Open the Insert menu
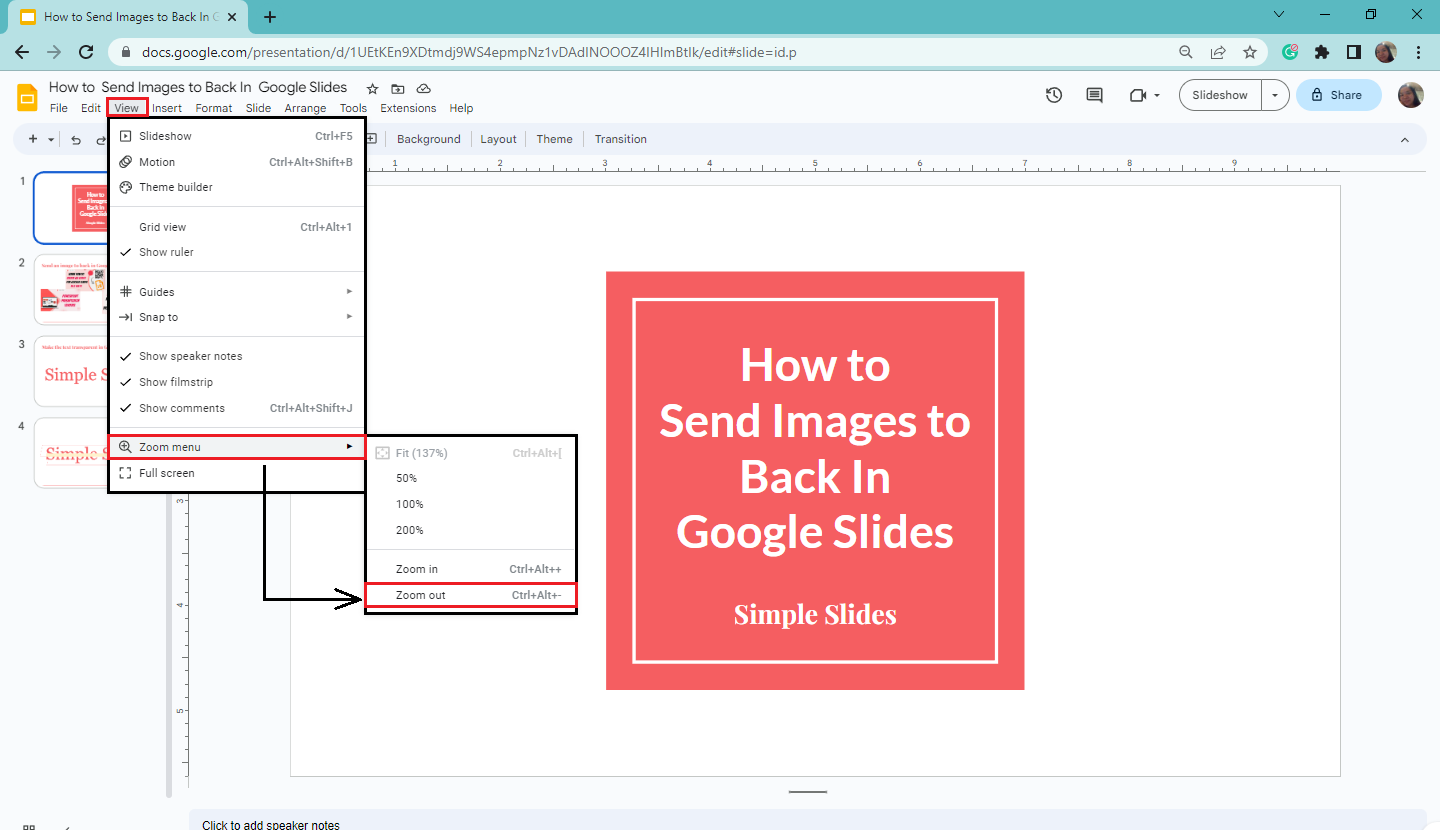1440x830 pixels. point(167,108)
